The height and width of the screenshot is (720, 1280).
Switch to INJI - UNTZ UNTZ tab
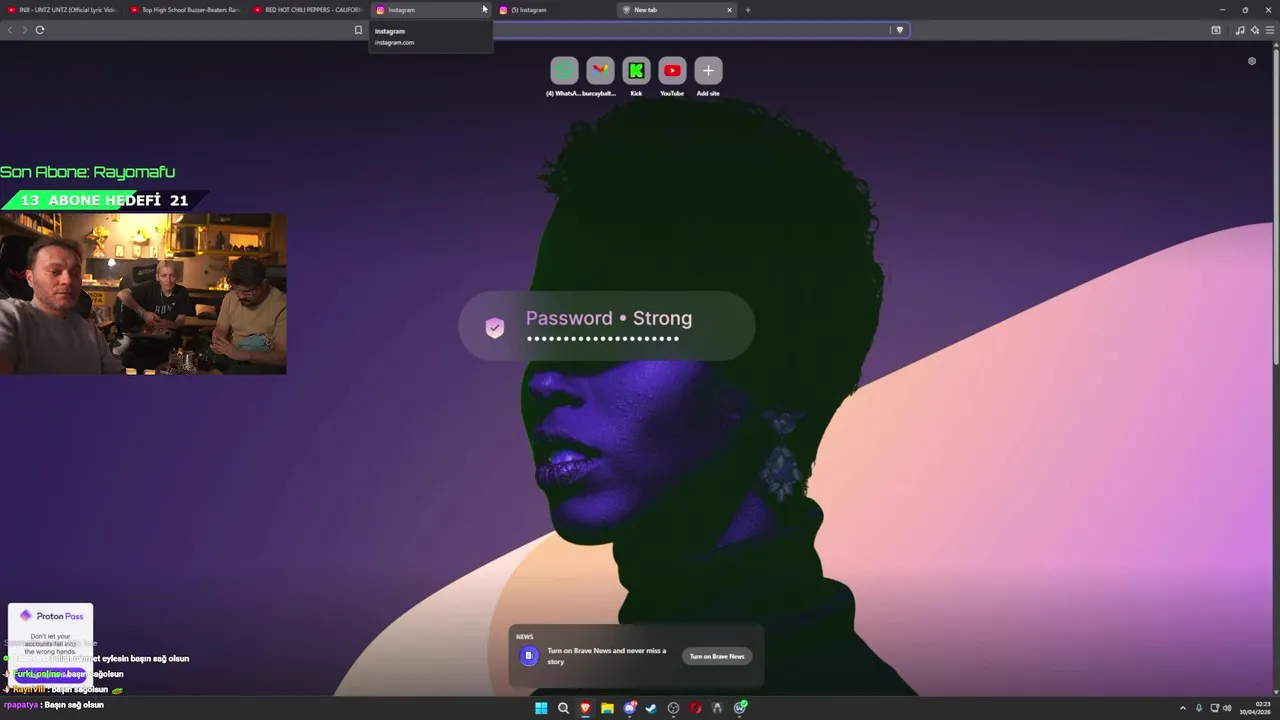tap(62, 10)
